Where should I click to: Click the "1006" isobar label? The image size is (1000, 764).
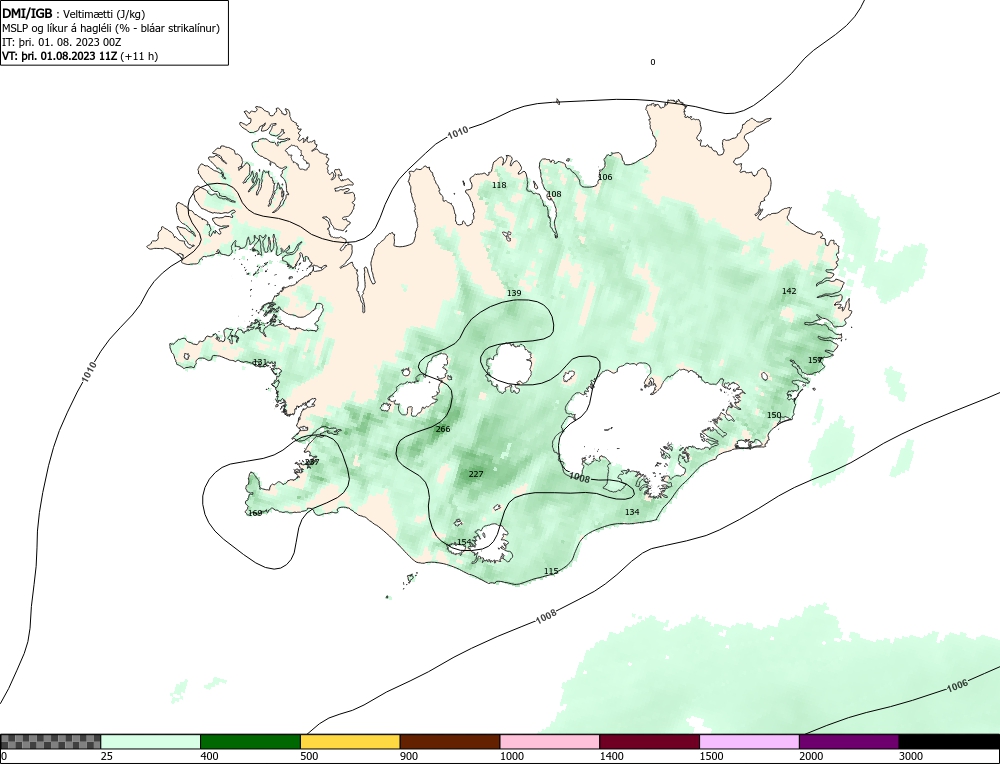[957, 685]
